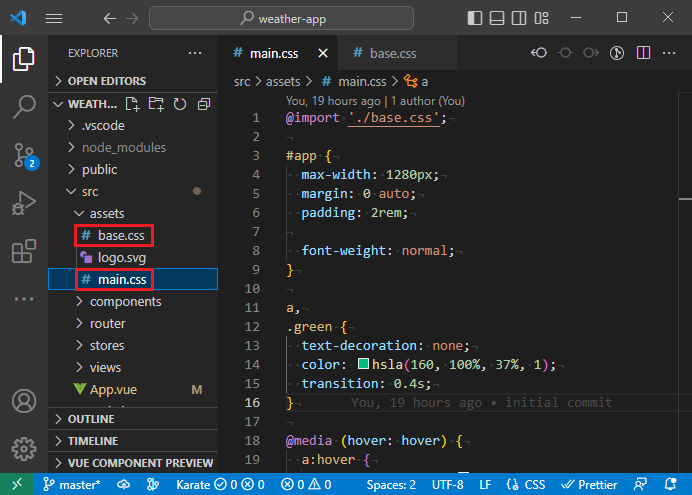Collapse all folders in explorer
Viewport: 692px width, 495px height.
click(203, 104)
